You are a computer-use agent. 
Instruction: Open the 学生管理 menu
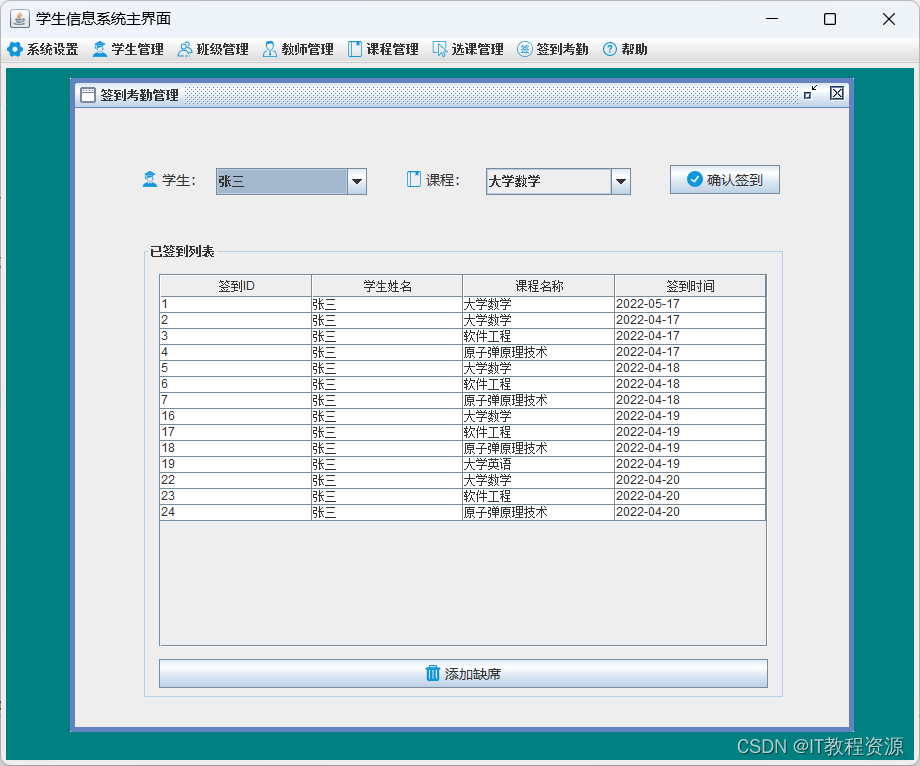128,49
